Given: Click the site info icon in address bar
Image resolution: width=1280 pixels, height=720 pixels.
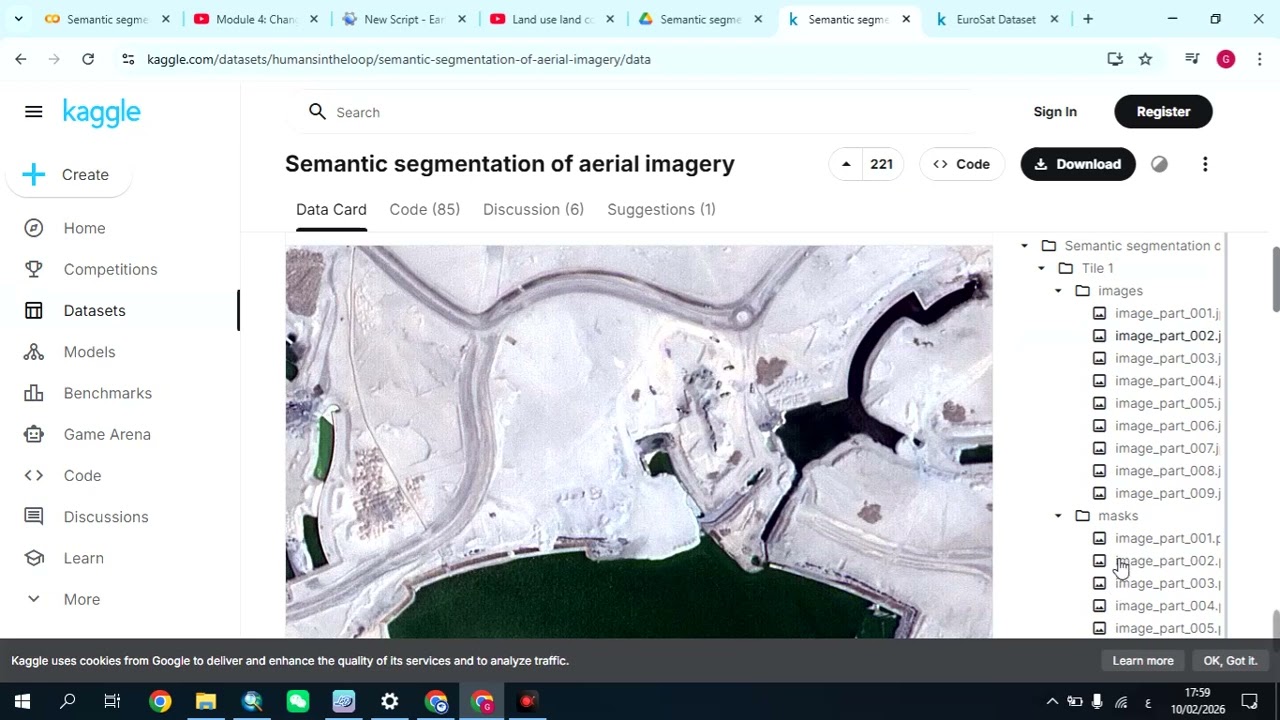Looking at the screenshot, I should point(128,60).
